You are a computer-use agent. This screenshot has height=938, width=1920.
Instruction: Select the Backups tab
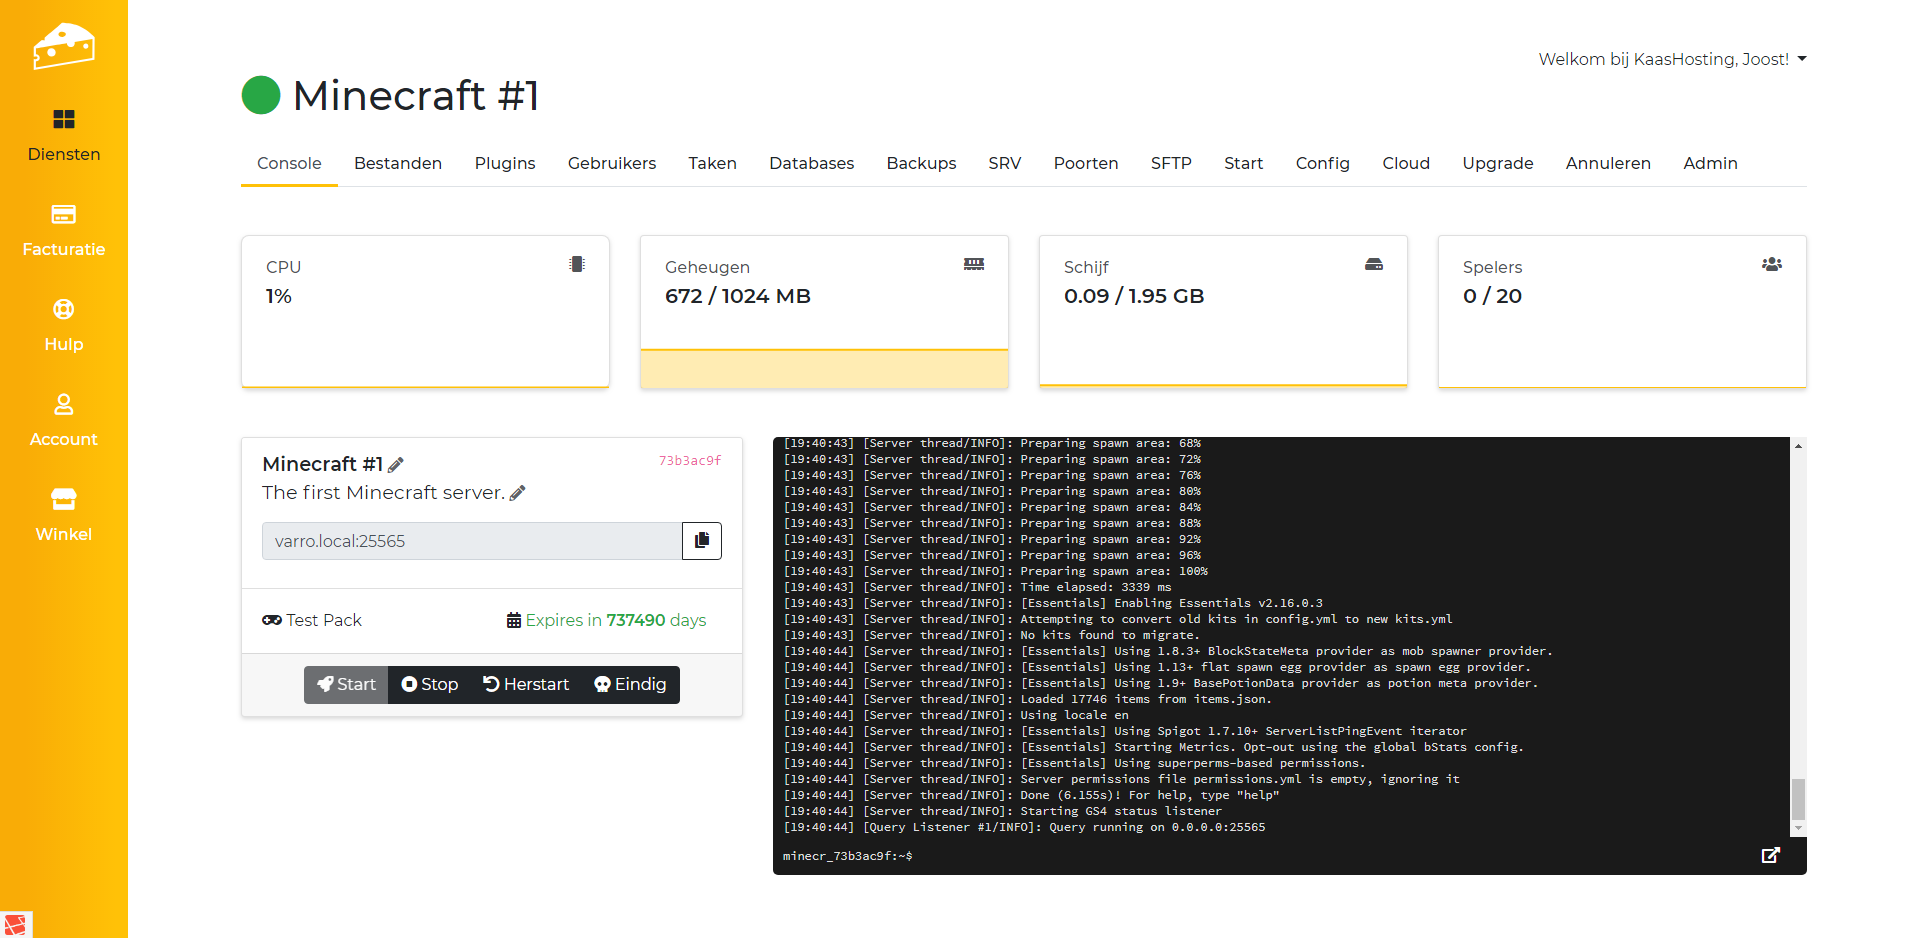point(920,163)
